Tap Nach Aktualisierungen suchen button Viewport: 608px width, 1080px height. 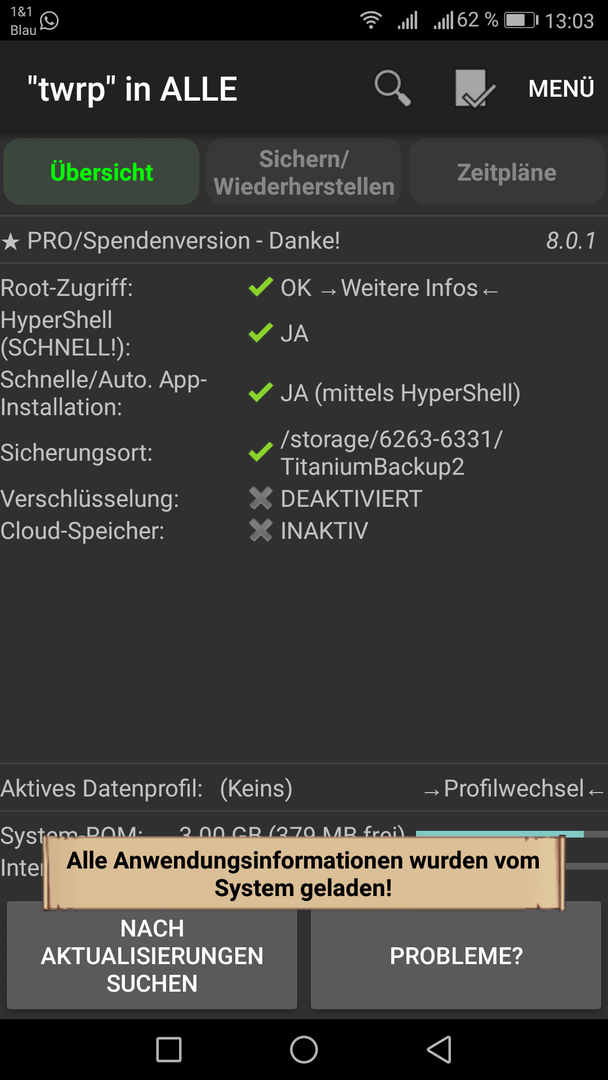(152, 956)
